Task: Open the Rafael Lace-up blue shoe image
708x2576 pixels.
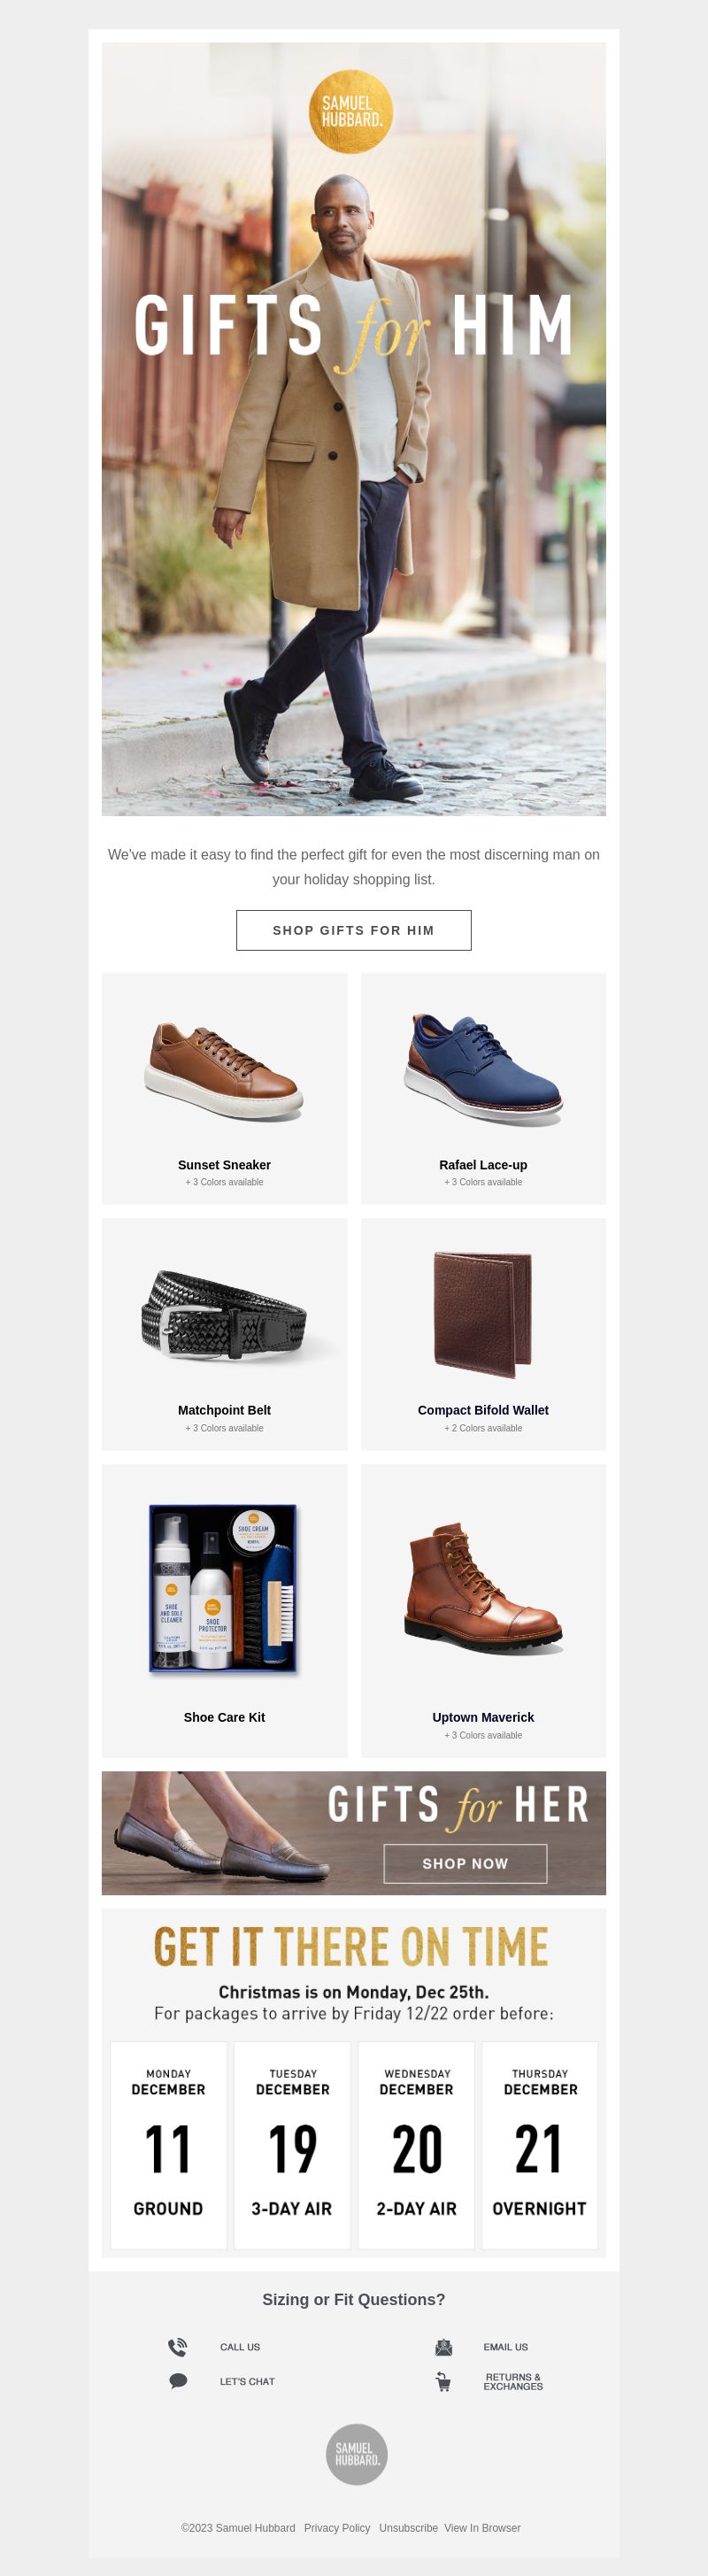Action: tap(483, 1069)
